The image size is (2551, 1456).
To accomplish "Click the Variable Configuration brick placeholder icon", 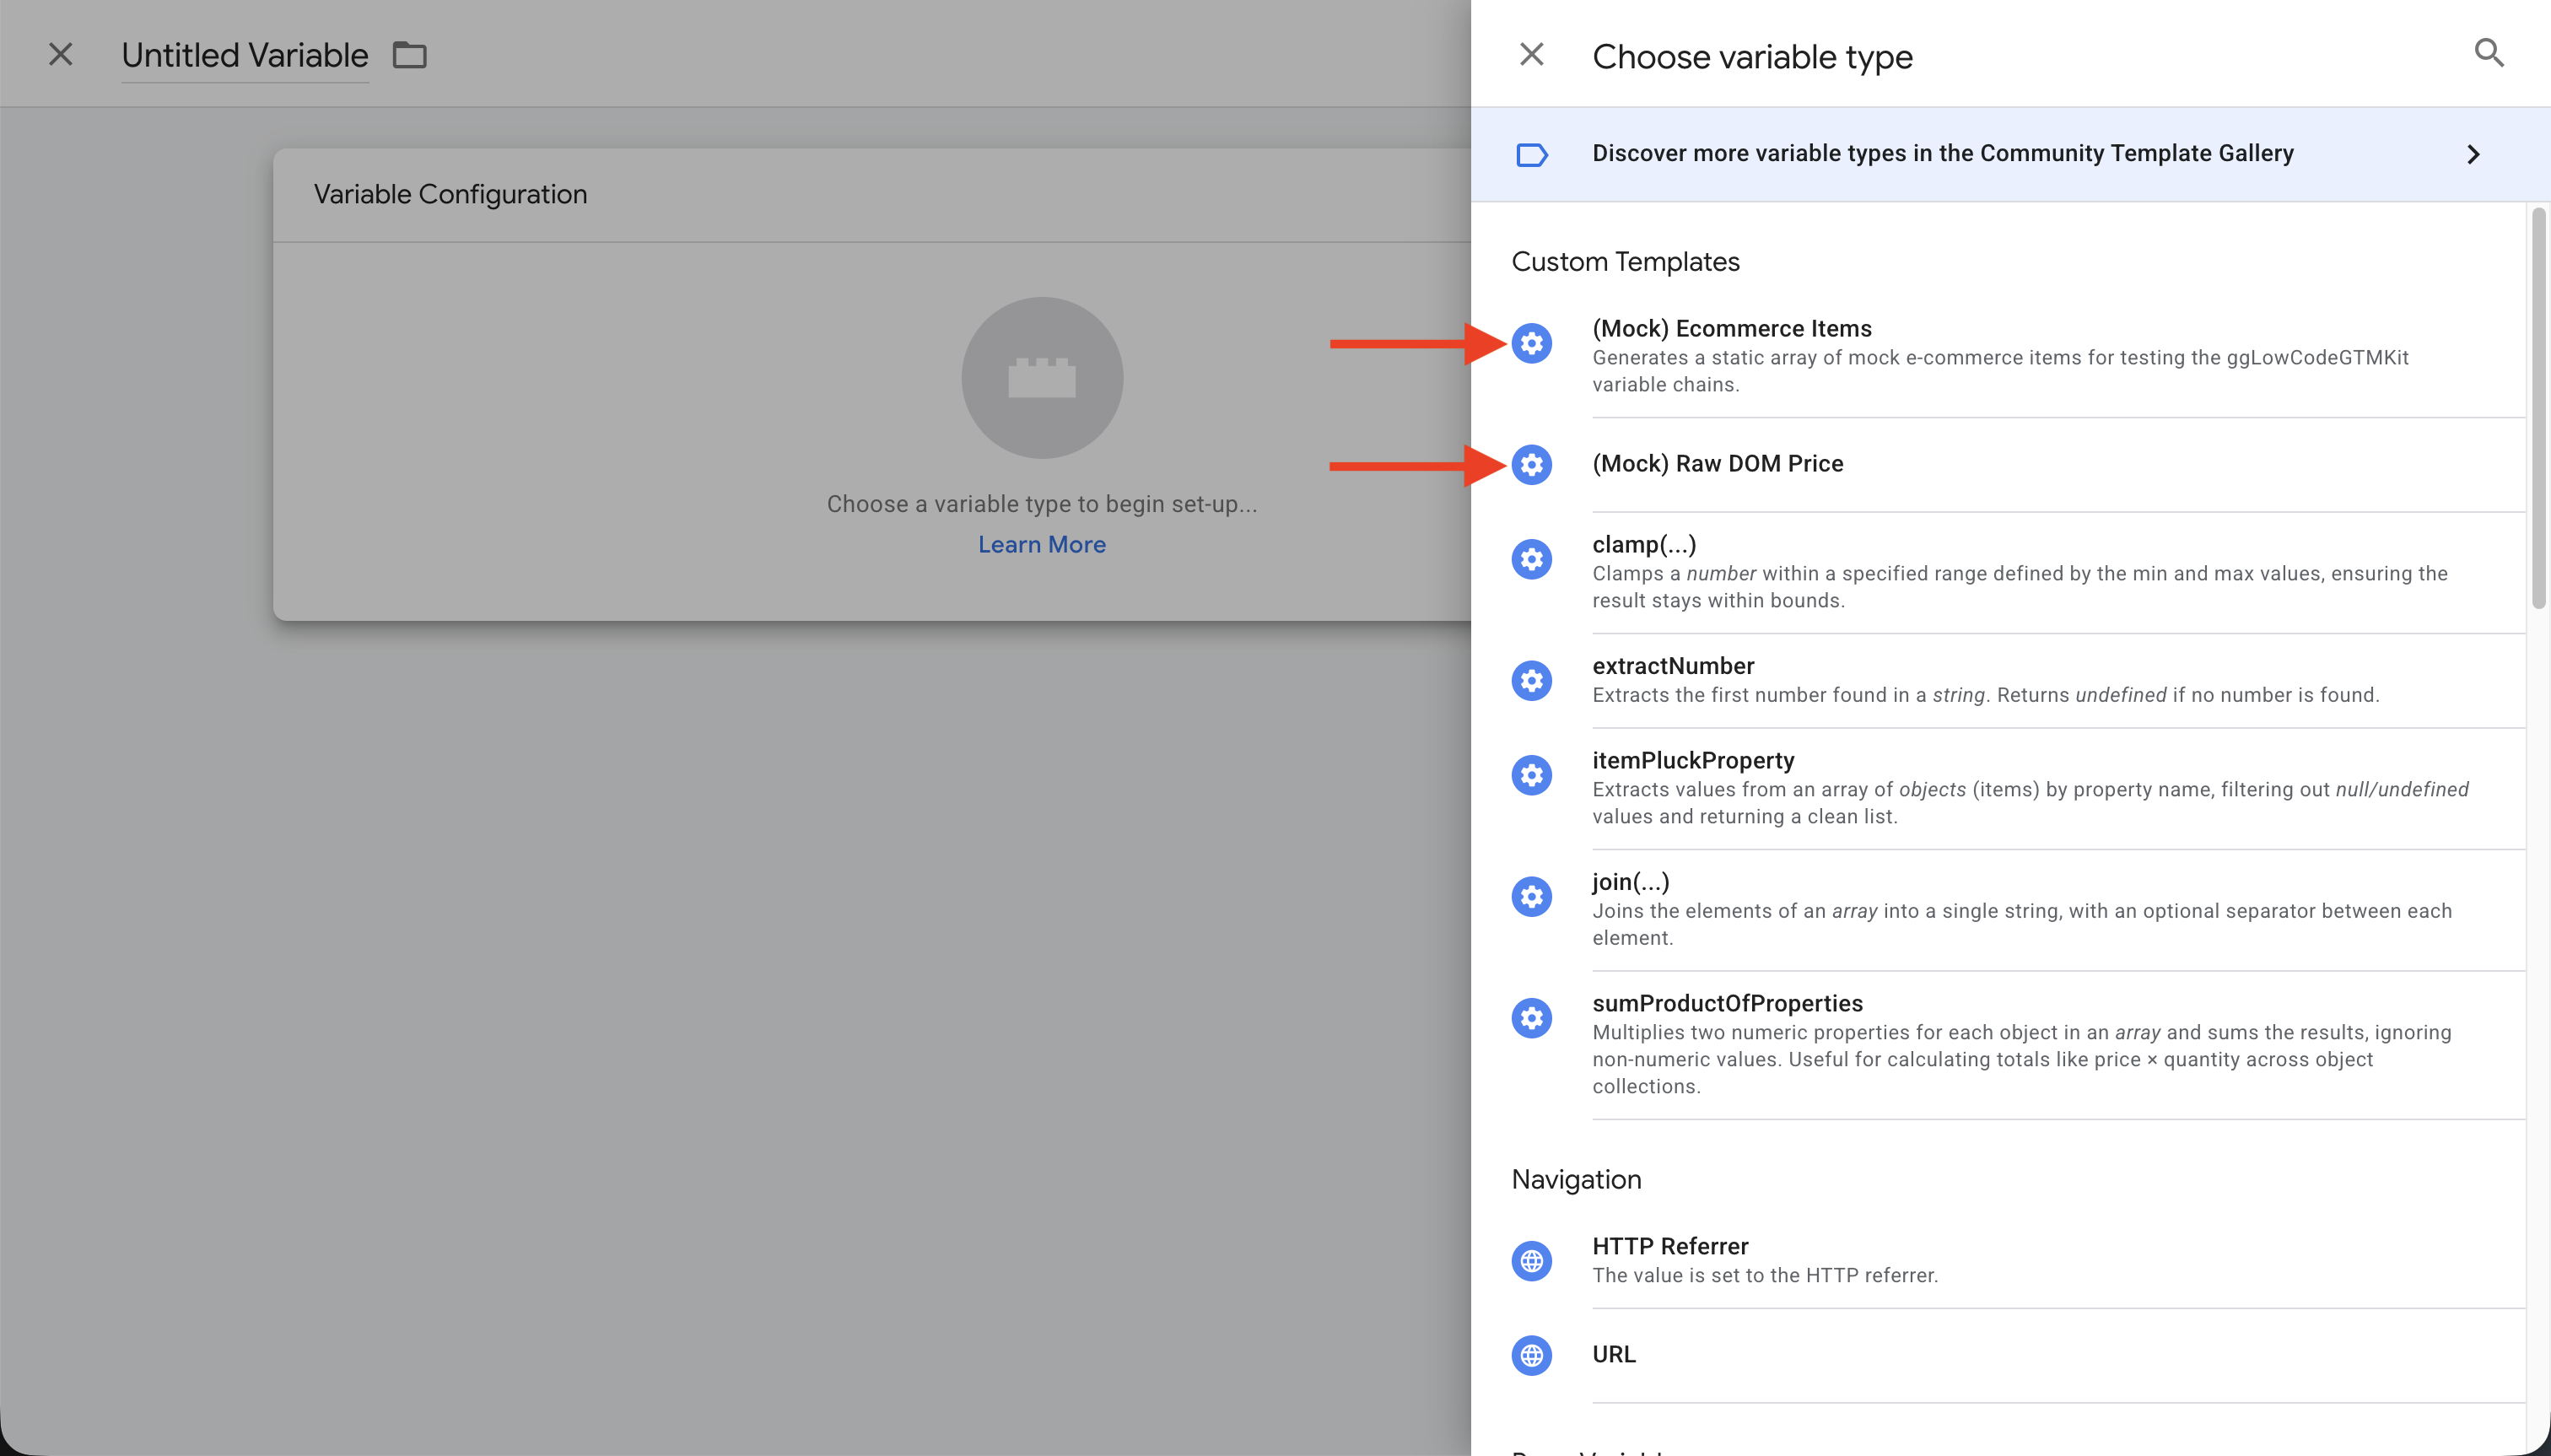I will (1042, 378).
